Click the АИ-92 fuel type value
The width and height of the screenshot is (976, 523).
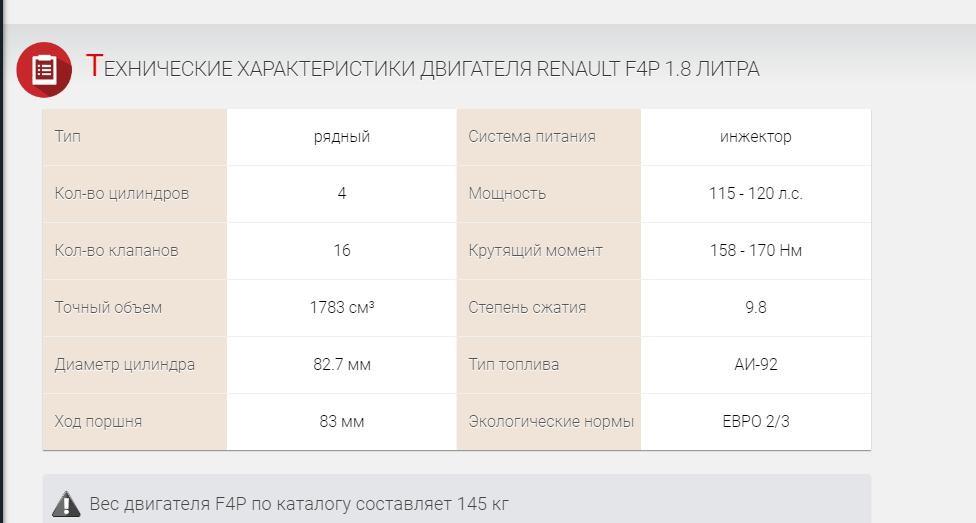tap(755, 365)
